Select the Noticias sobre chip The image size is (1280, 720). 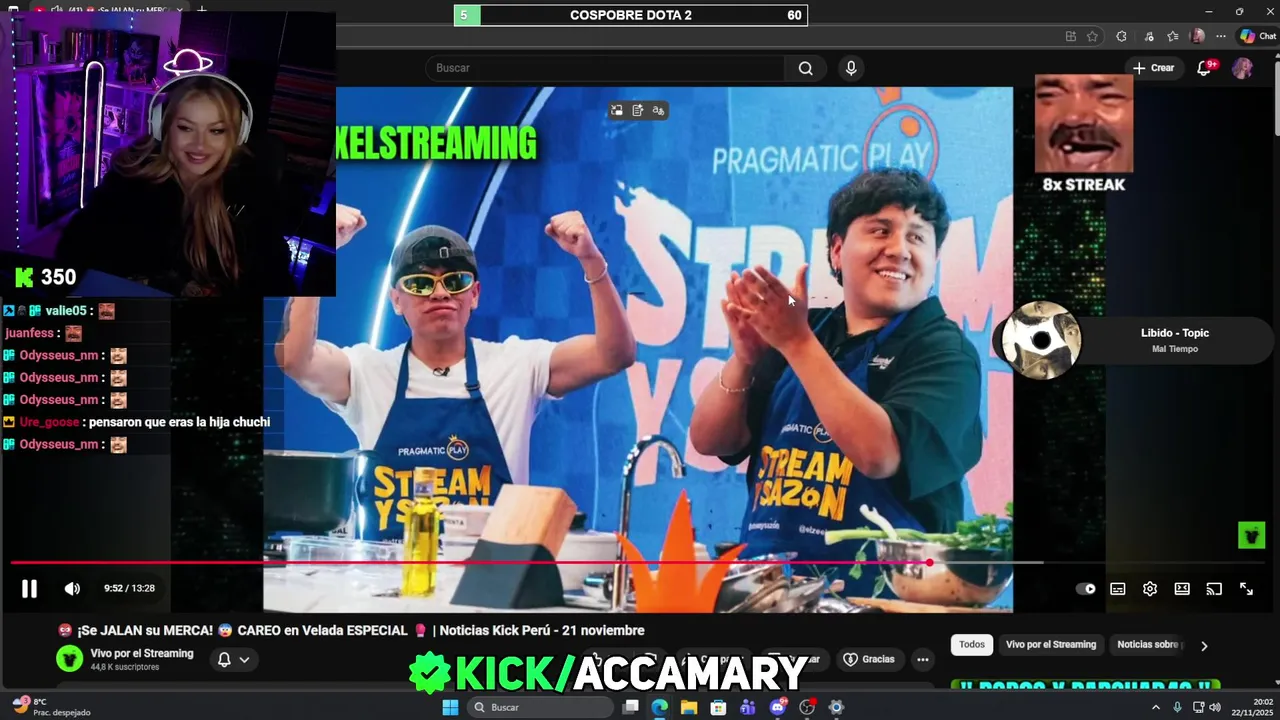click(1150, 645)
